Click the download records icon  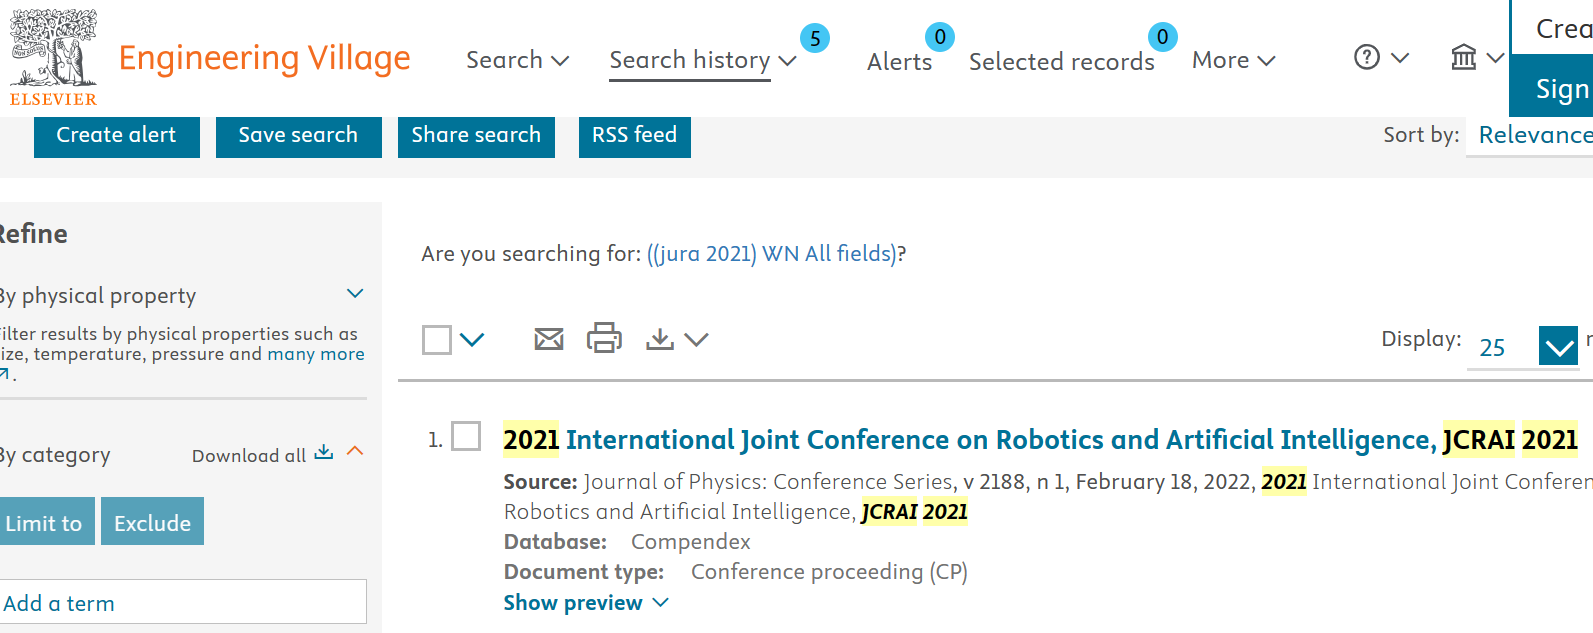(x=660, y=339)
